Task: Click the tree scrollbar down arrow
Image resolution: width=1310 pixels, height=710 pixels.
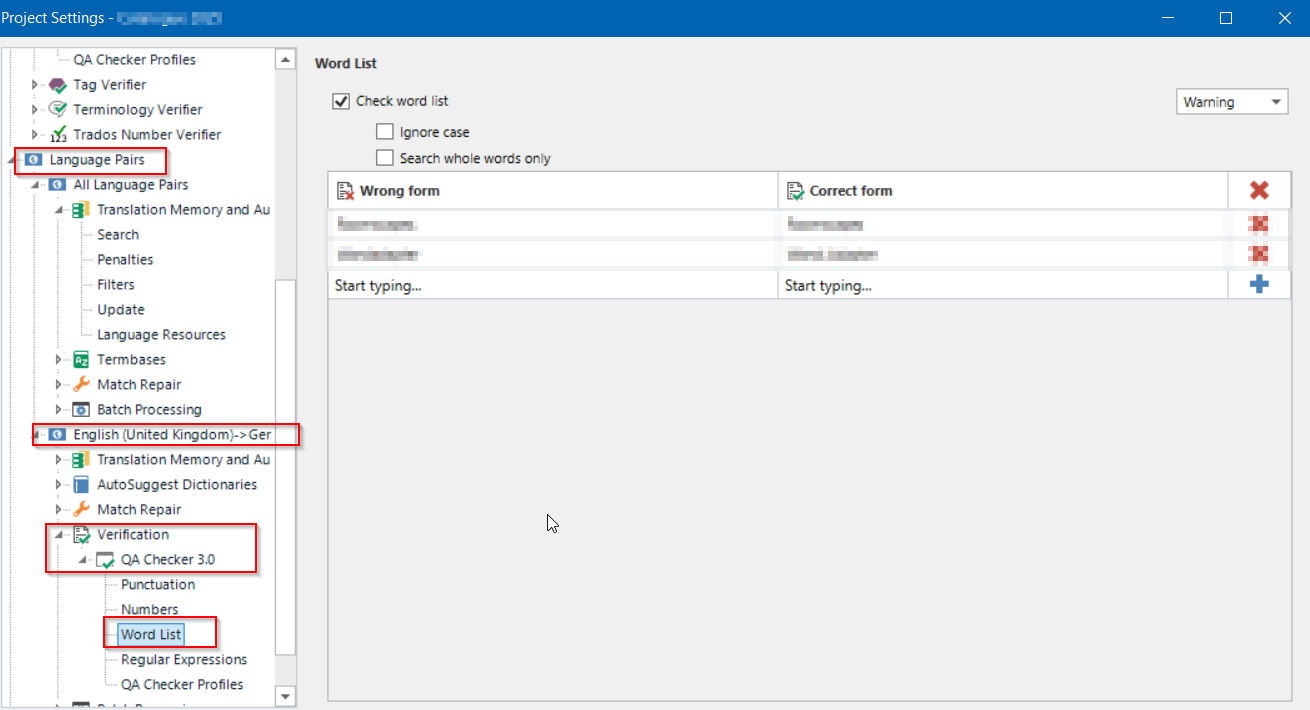Action: 285,696
